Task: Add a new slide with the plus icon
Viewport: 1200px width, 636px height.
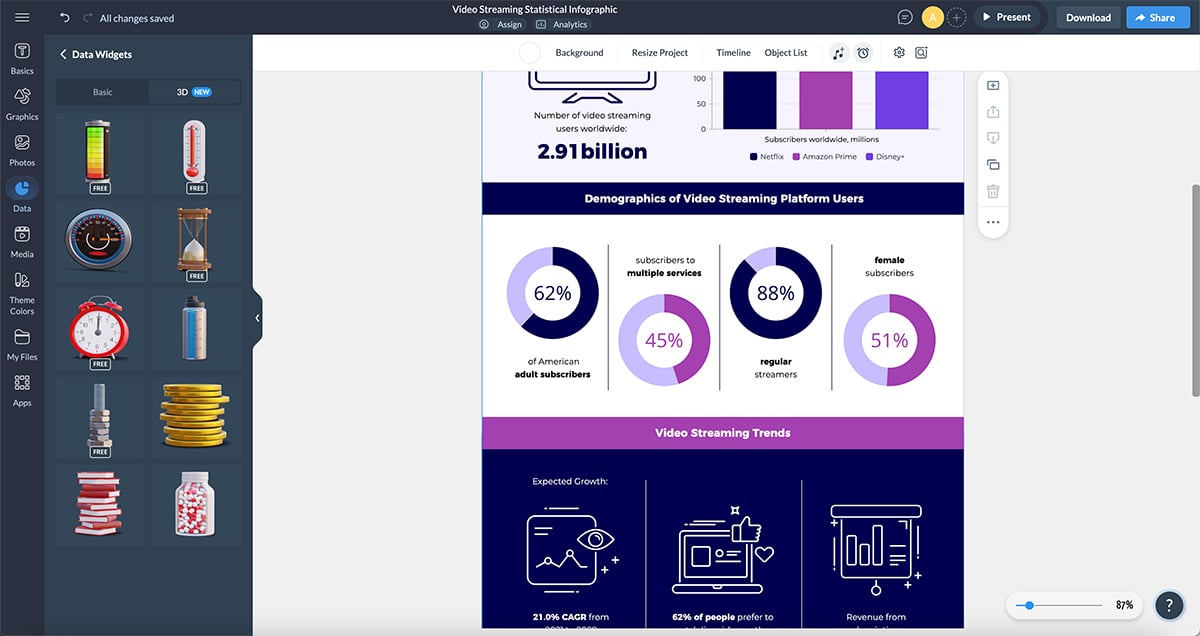Action: (992, 85)
